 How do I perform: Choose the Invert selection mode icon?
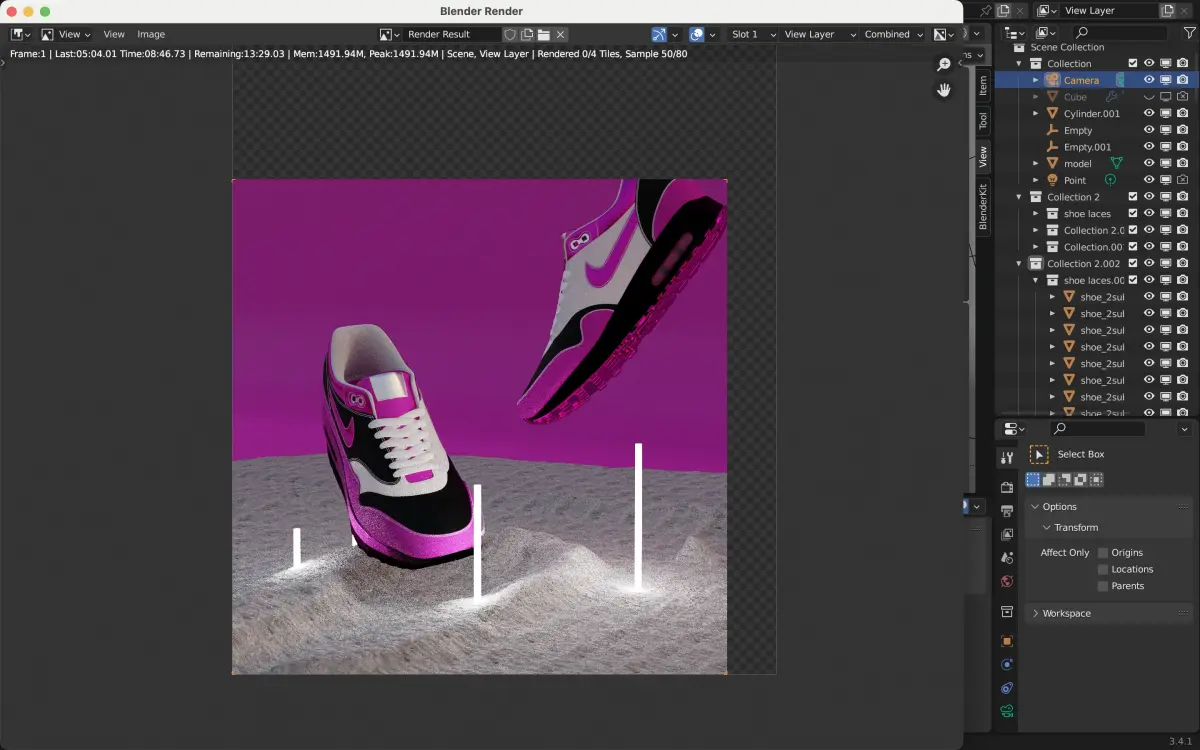coord(1080,480)
